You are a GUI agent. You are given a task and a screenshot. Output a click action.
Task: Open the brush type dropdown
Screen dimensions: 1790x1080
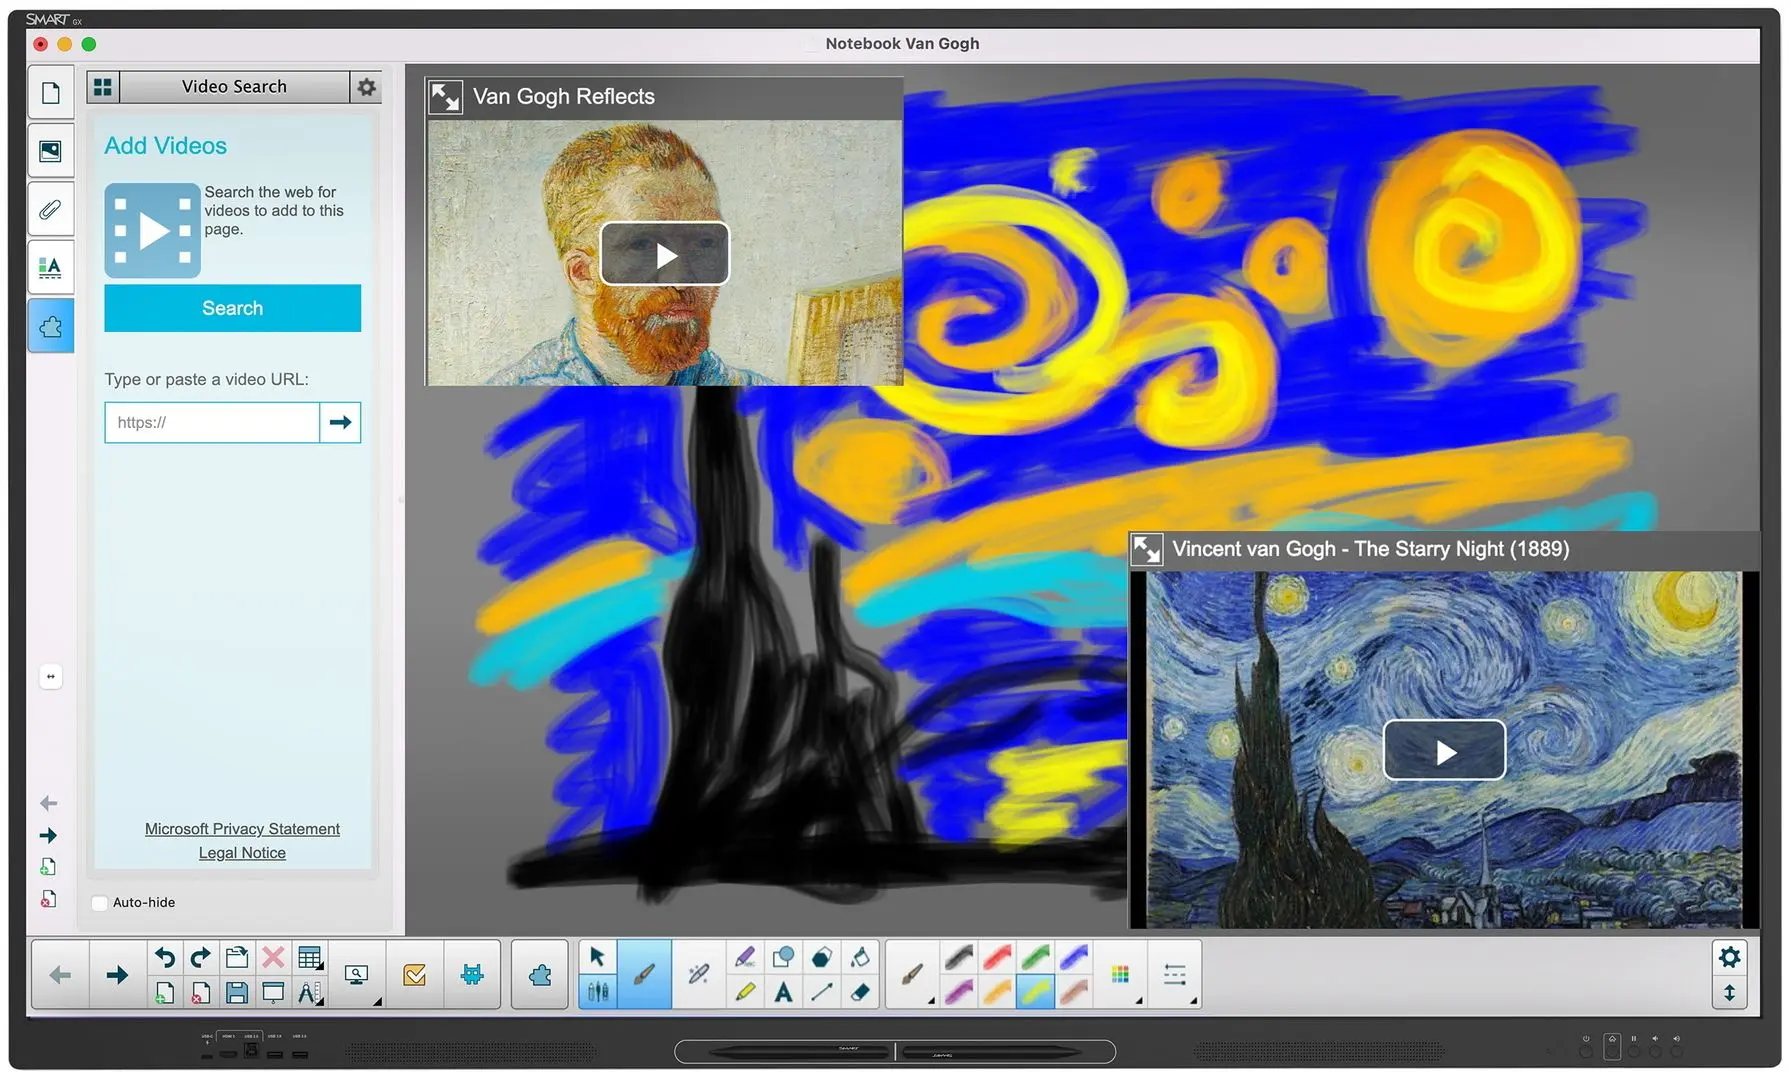click(x=912, y=974)
